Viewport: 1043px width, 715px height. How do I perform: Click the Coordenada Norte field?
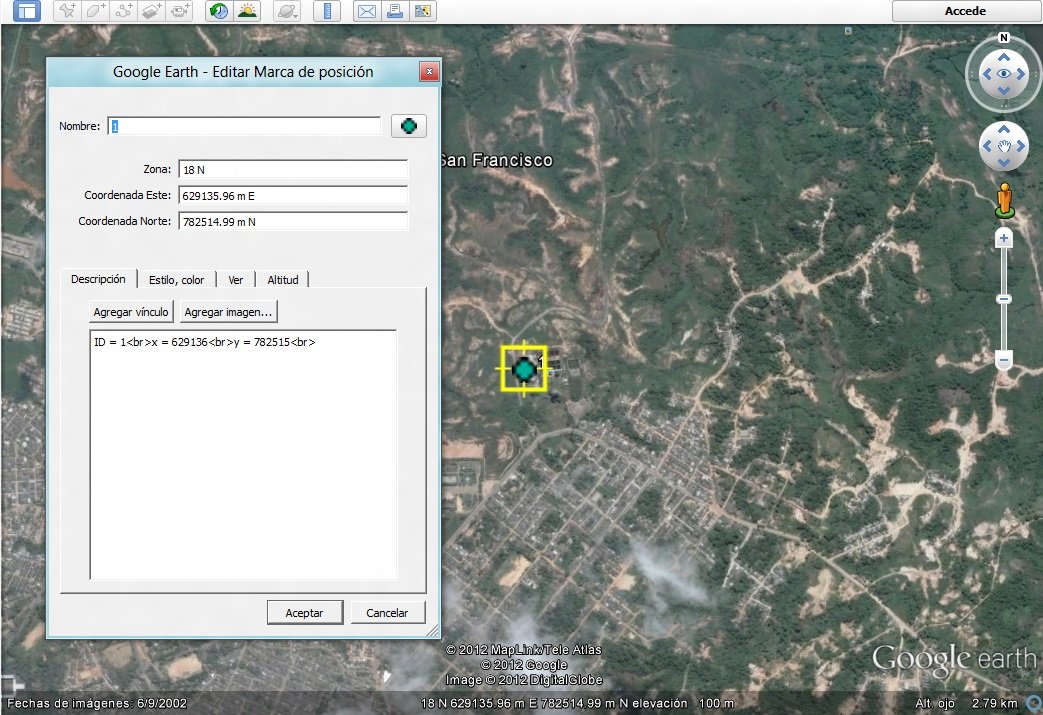[293, 221]
